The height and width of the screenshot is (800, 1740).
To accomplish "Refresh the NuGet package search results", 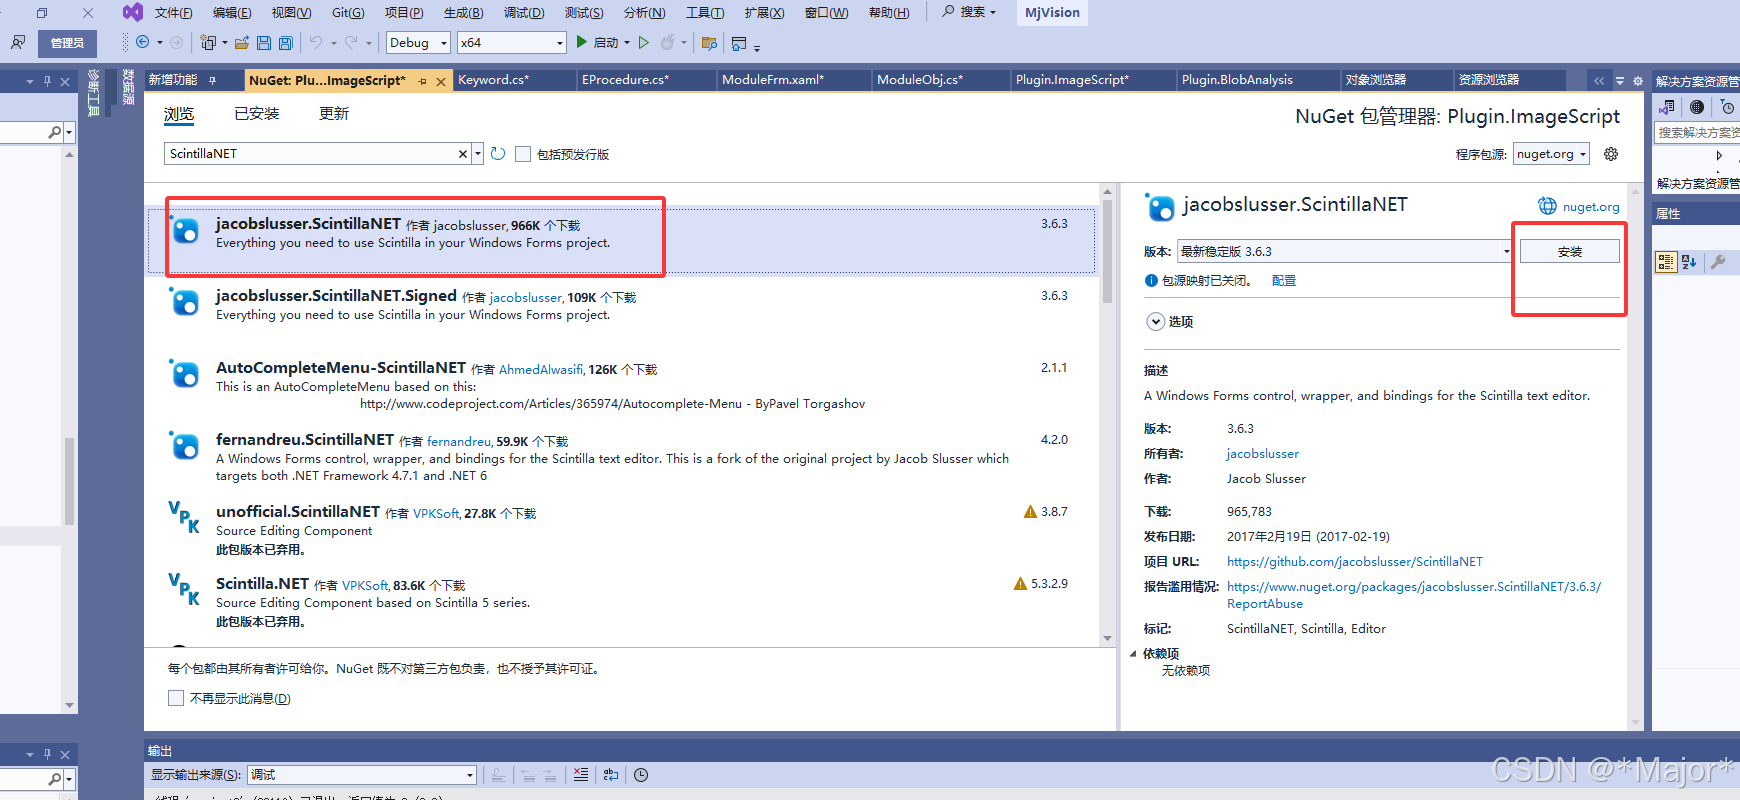I will coord(498,153).
